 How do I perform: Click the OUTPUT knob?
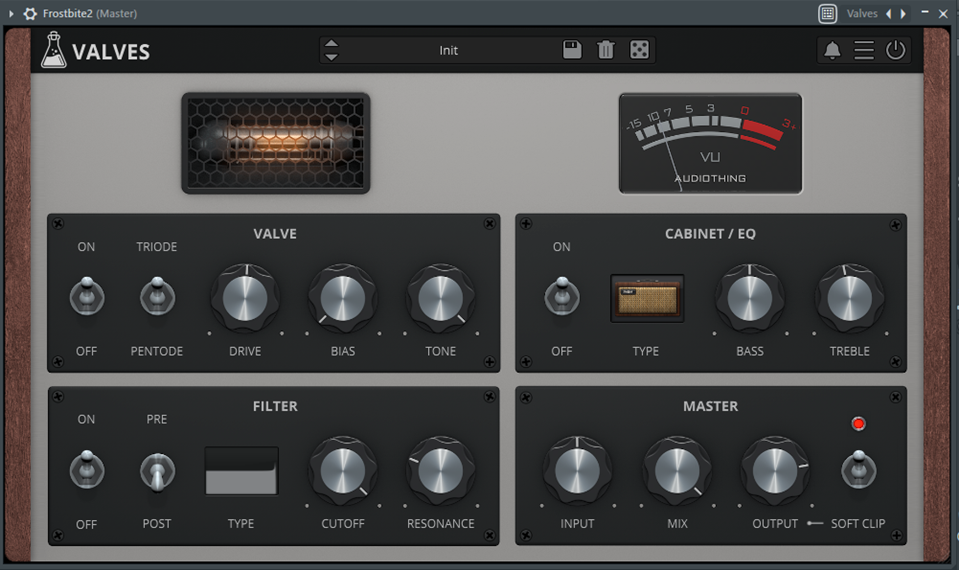(775, 471)
